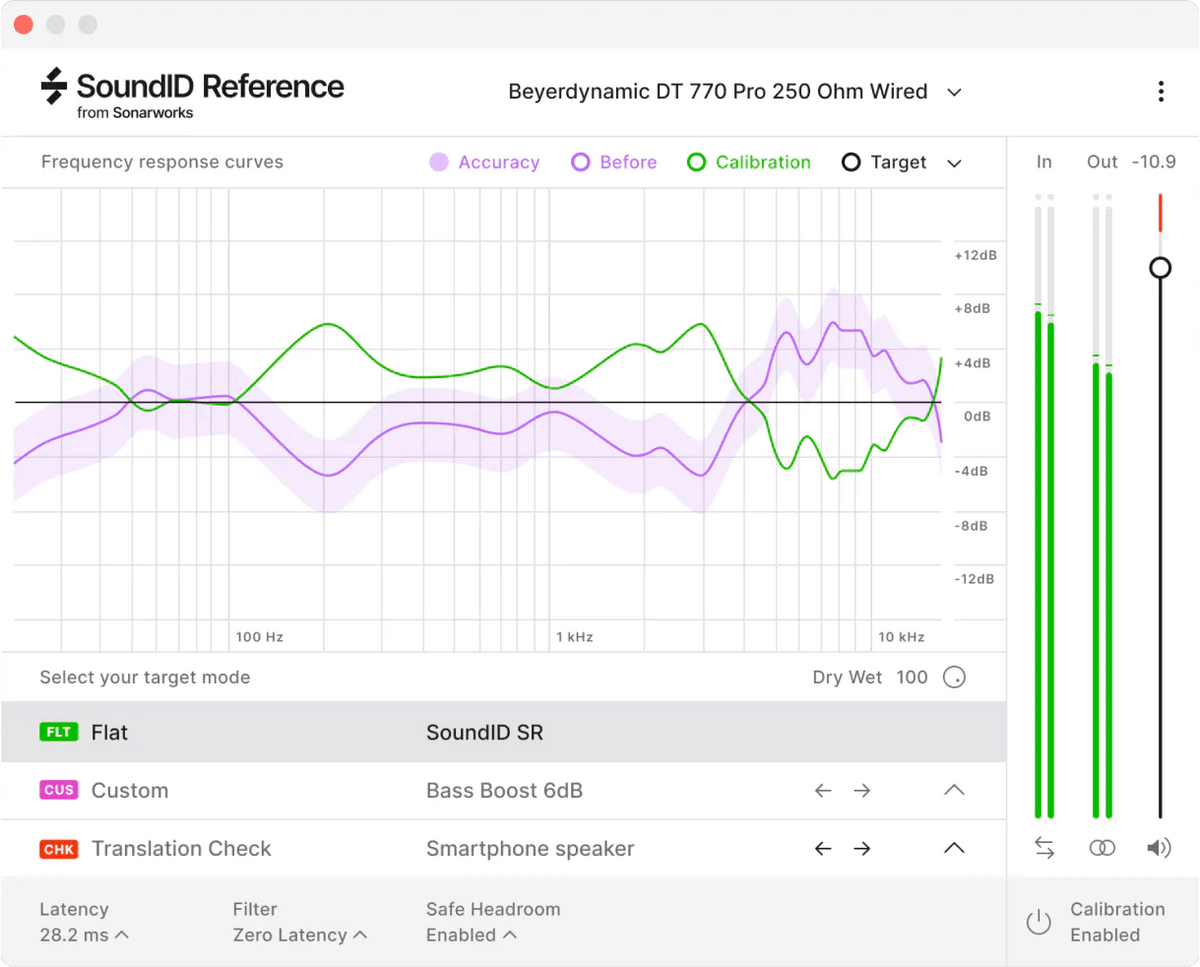
Task: Adjust the Dry Wet knob
Action: tap(954, 677)
